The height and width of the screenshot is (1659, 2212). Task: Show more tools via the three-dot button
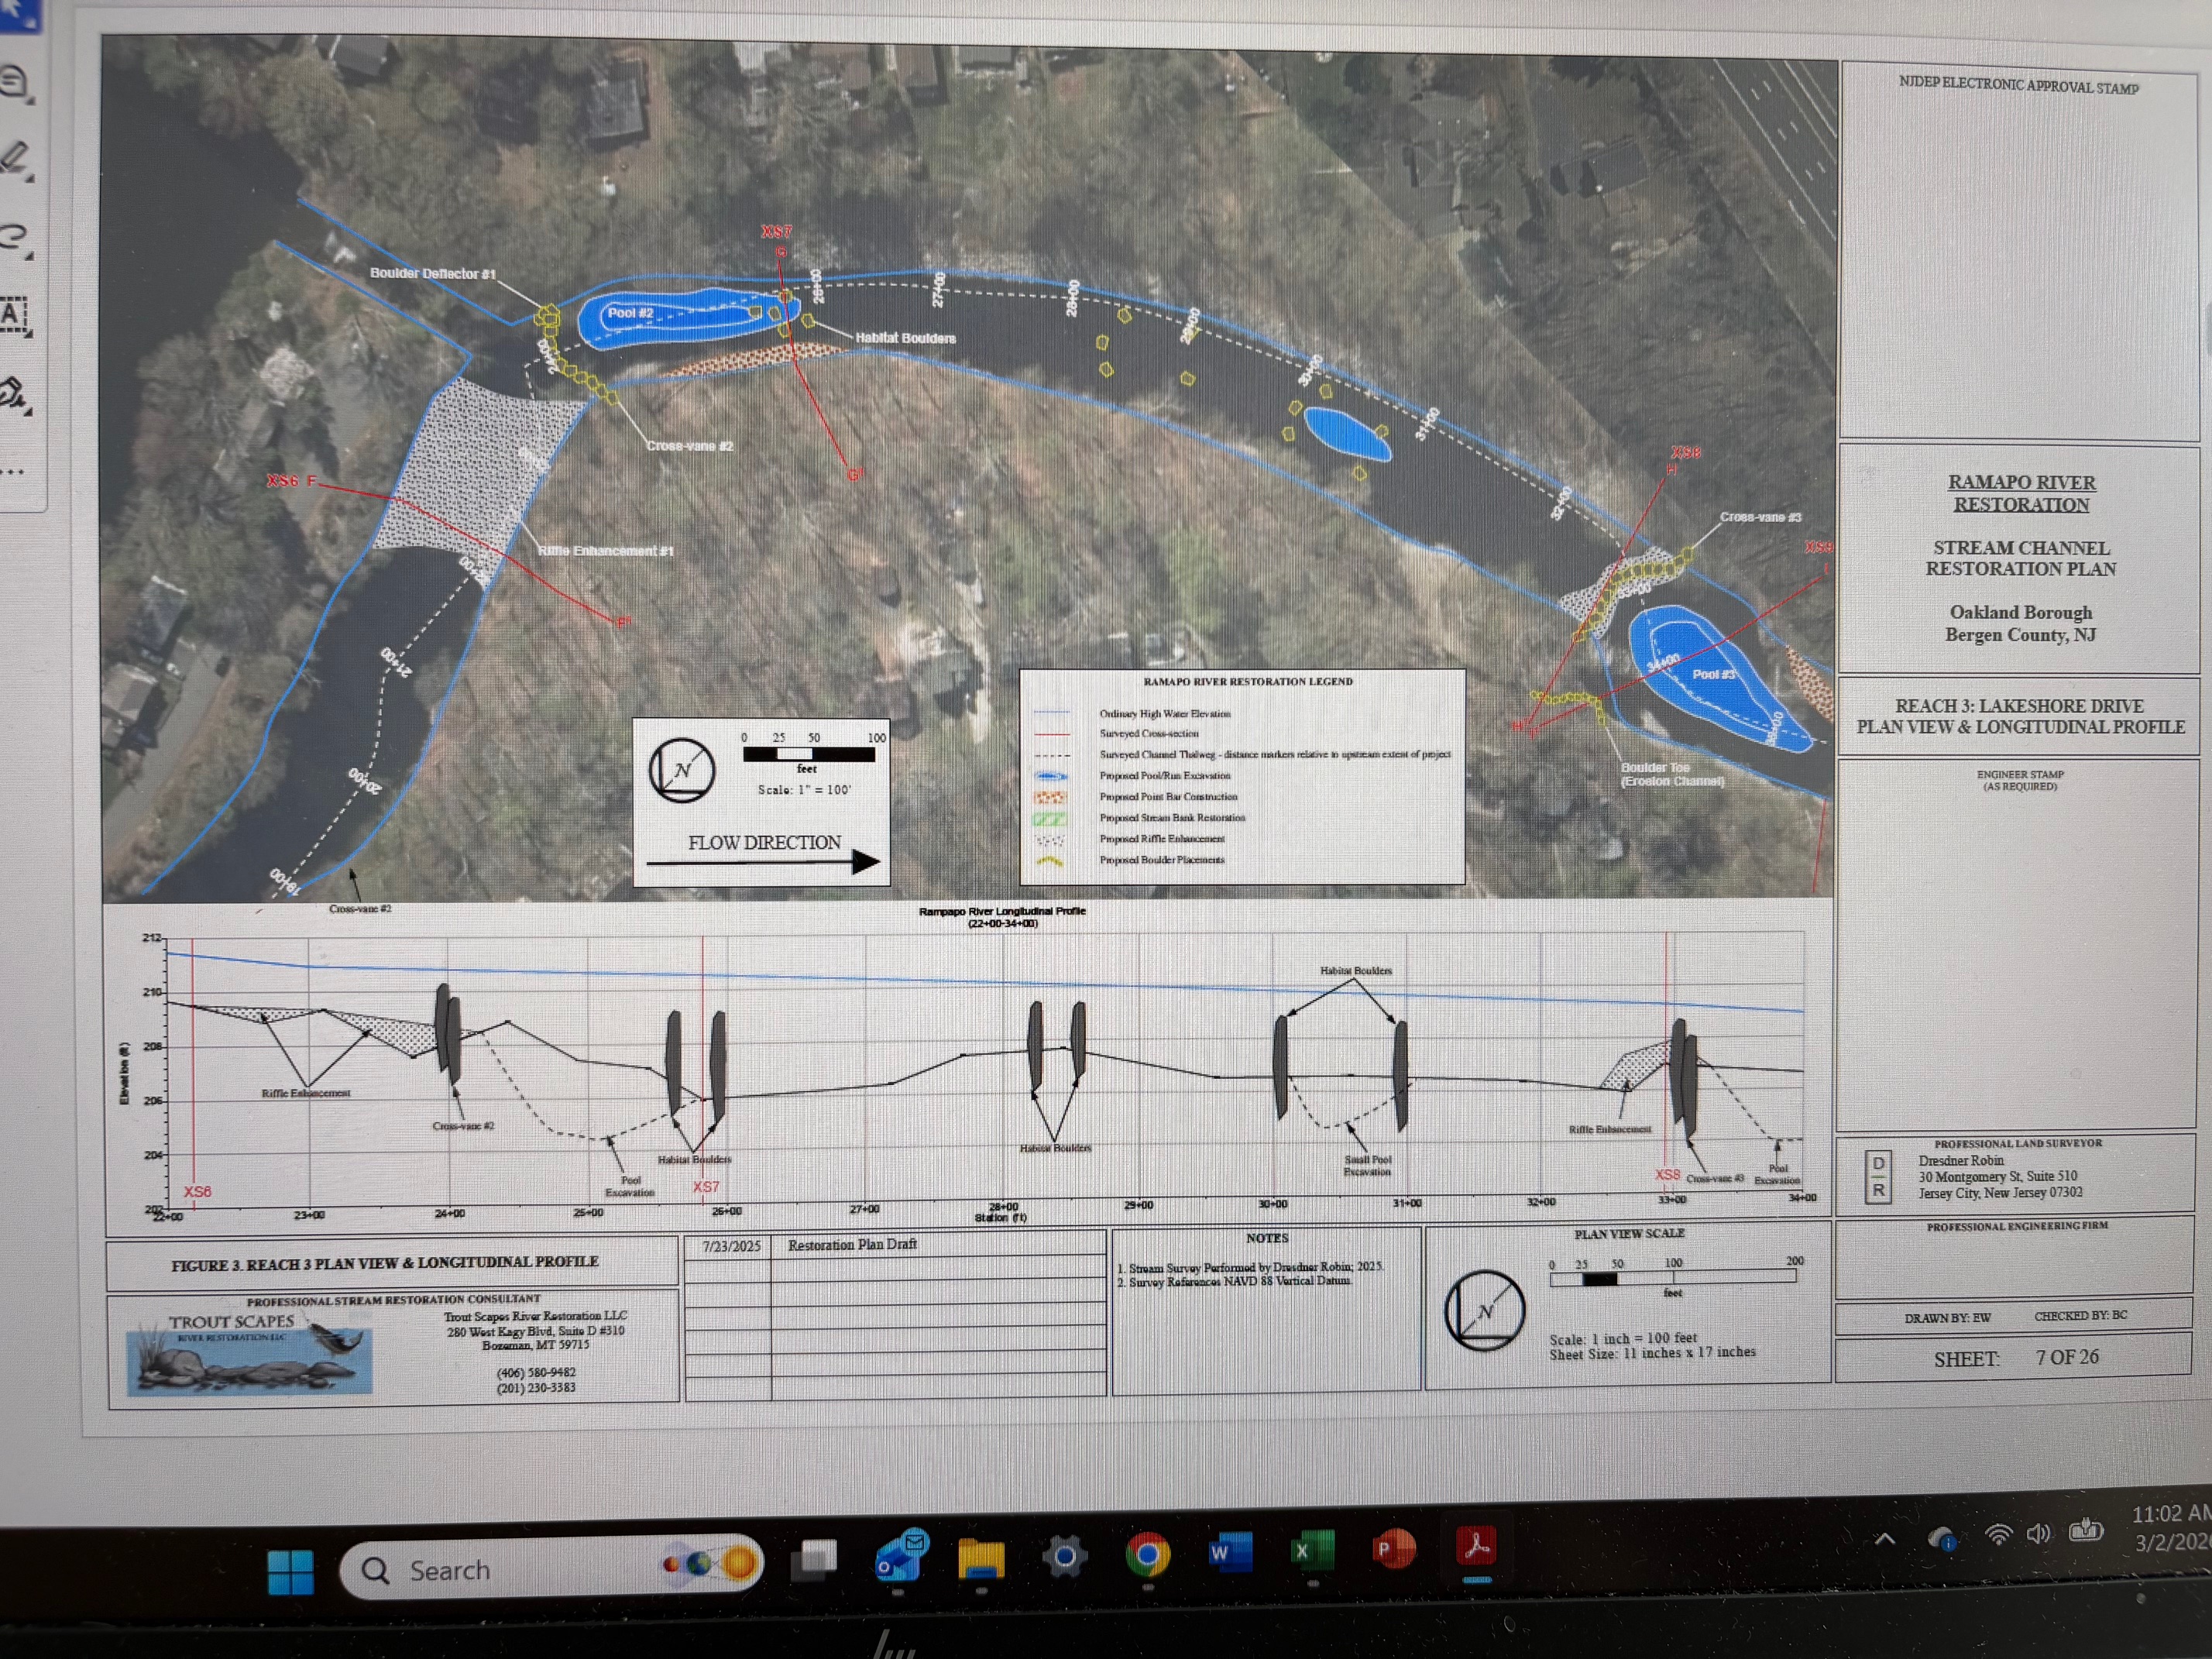point(13,471)
